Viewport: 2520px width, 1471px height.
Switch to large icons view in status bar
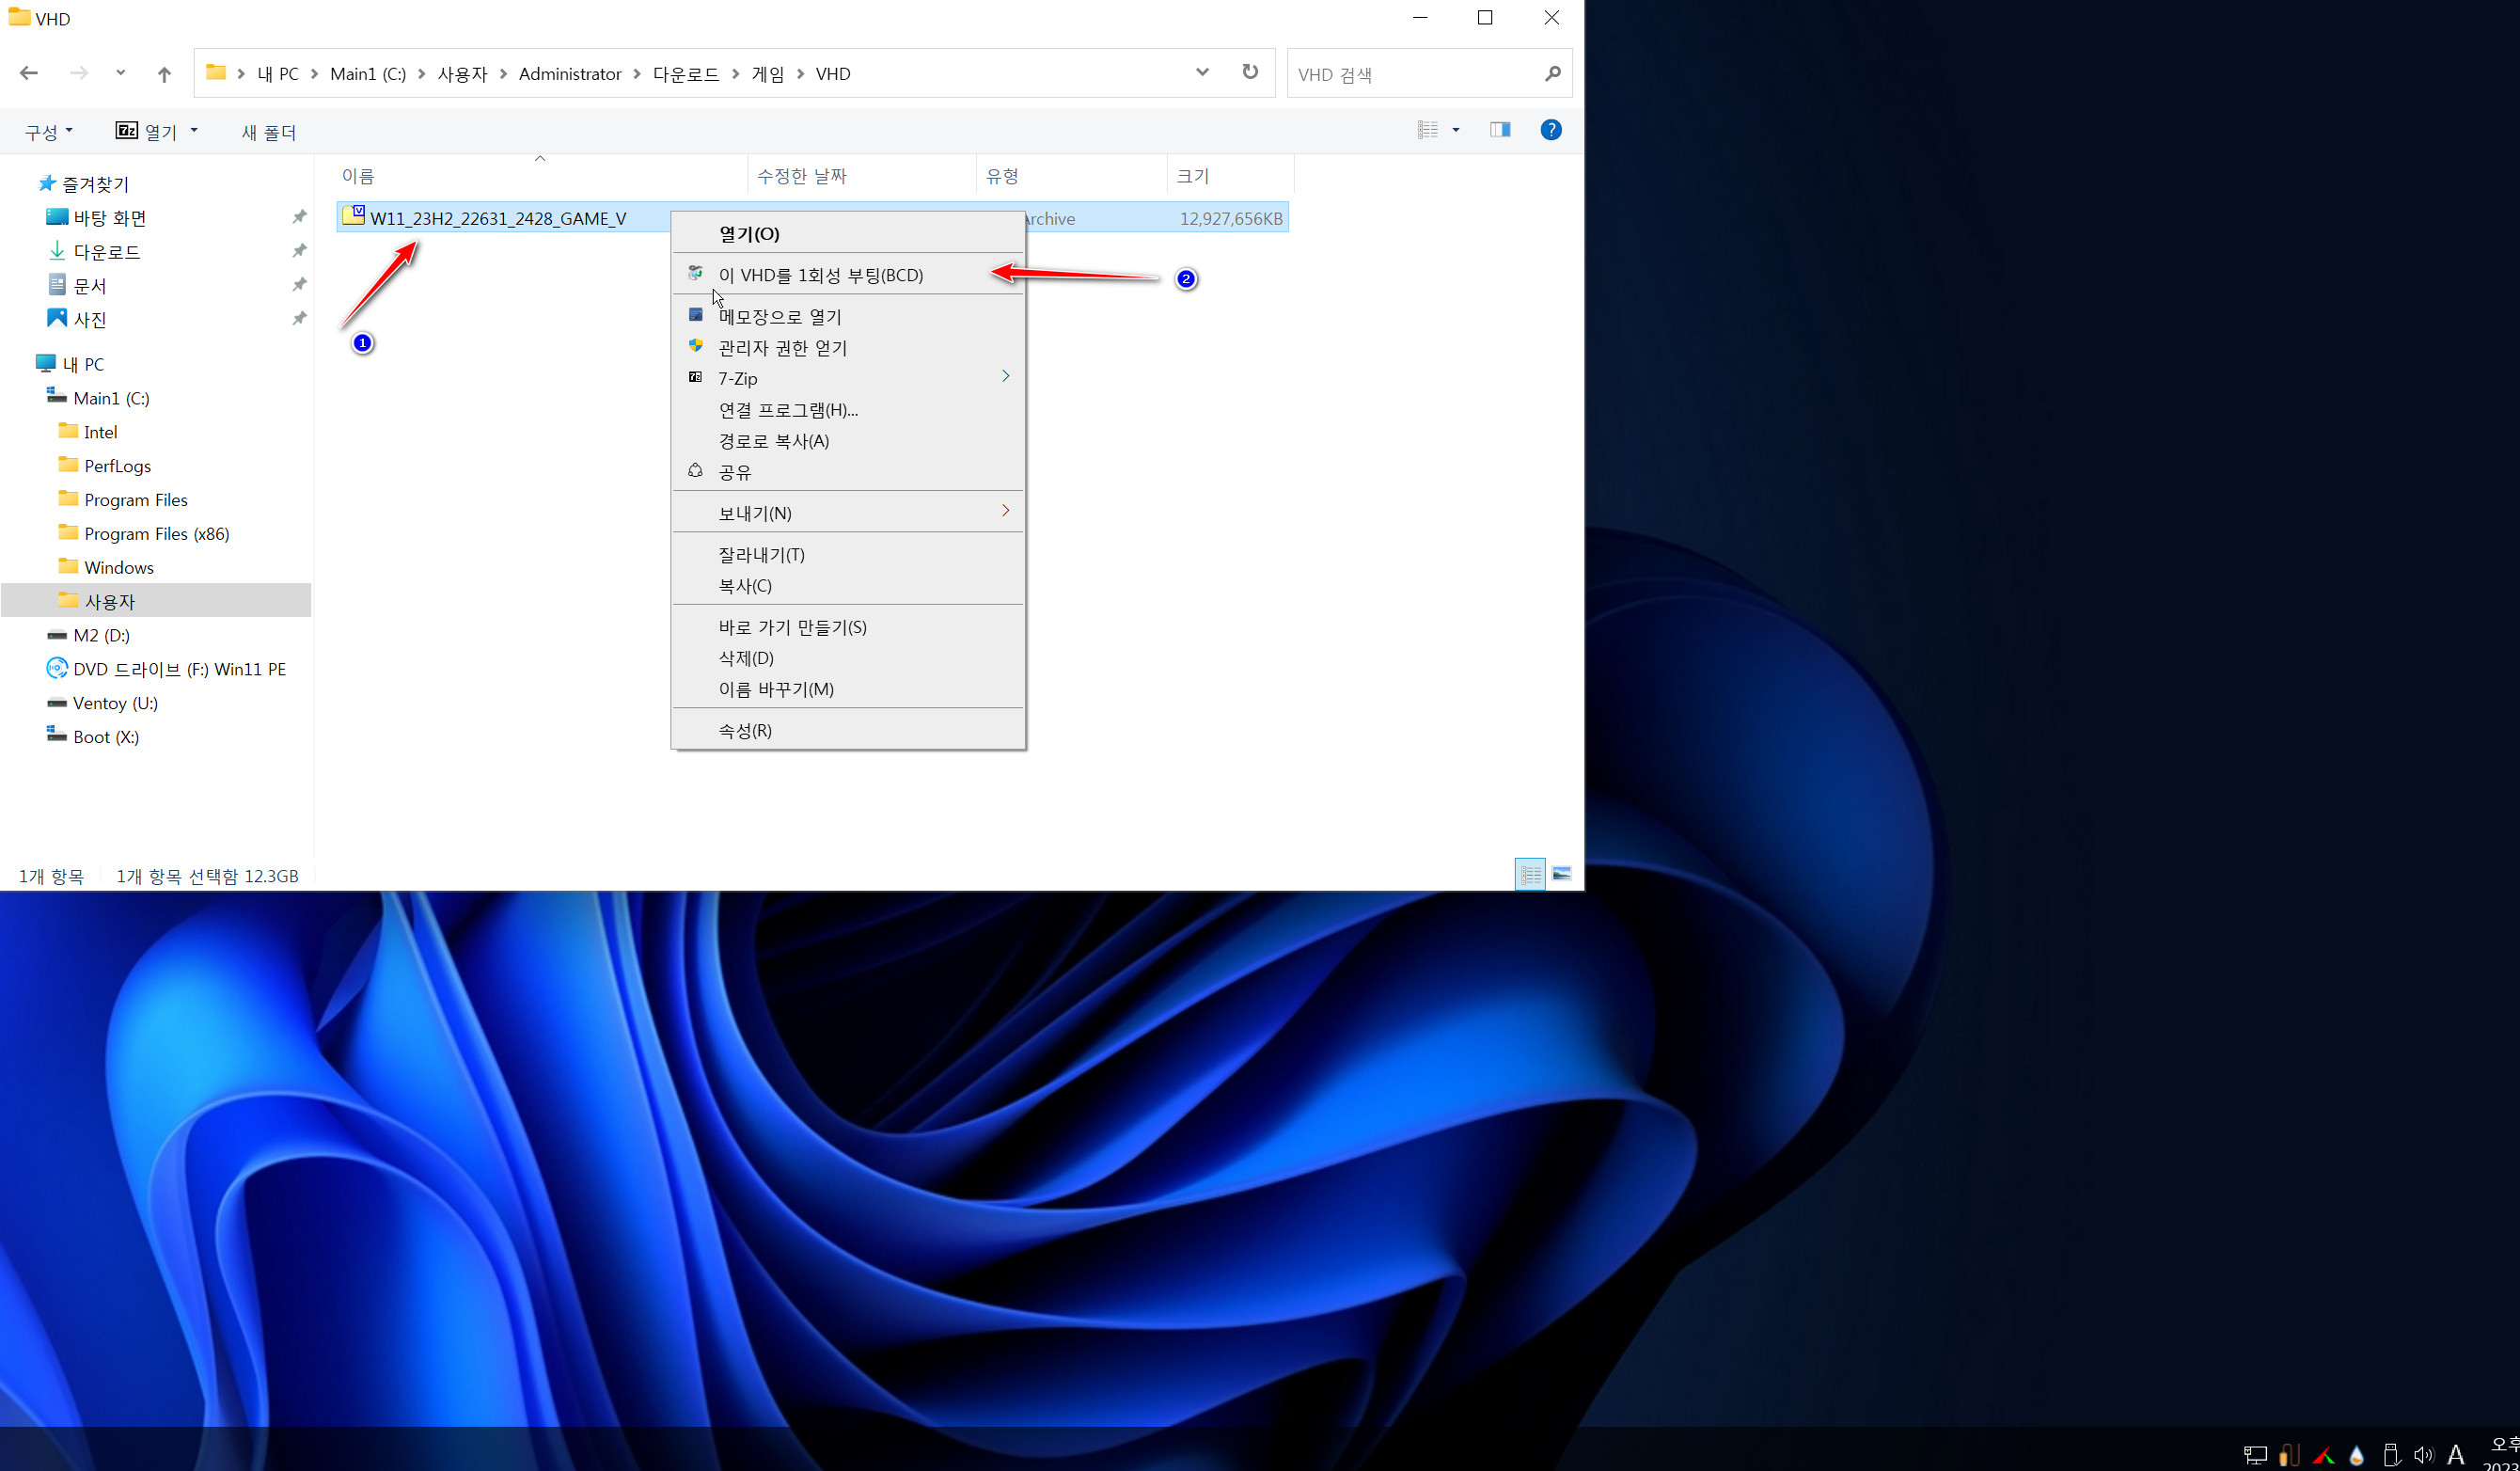pyautogui.click(x=1561, y=875)
